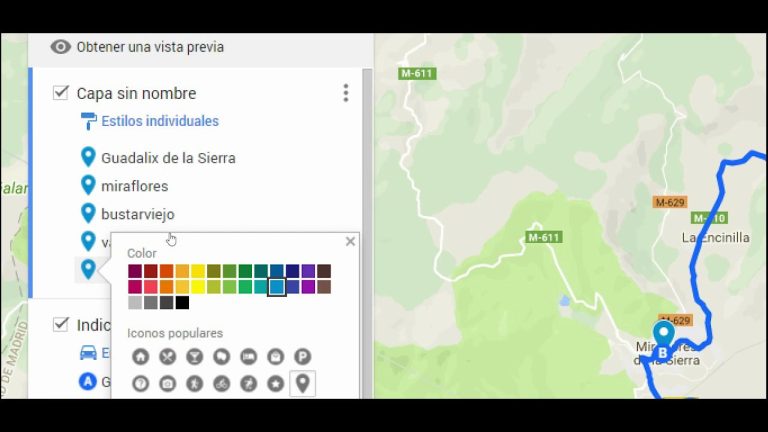The height and width of the screenshot is (432, 768).
Task: Select Guadalix de la Sierra list item
Action: [168, 158]
